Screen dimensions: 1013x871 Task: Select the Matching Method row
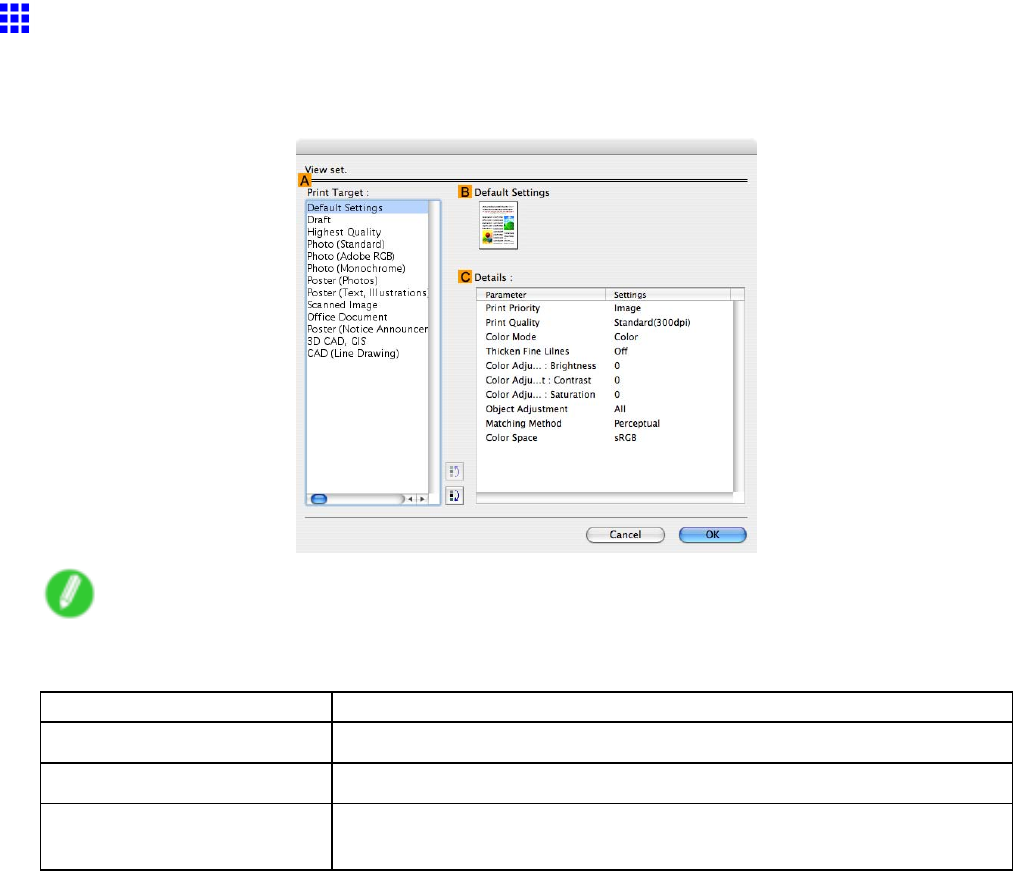pos(605,423)
